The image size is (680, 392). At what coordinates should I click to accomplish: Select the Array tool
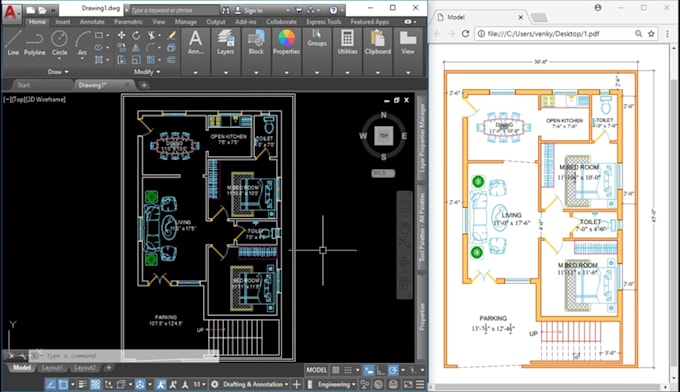click(x=151, y=60)
